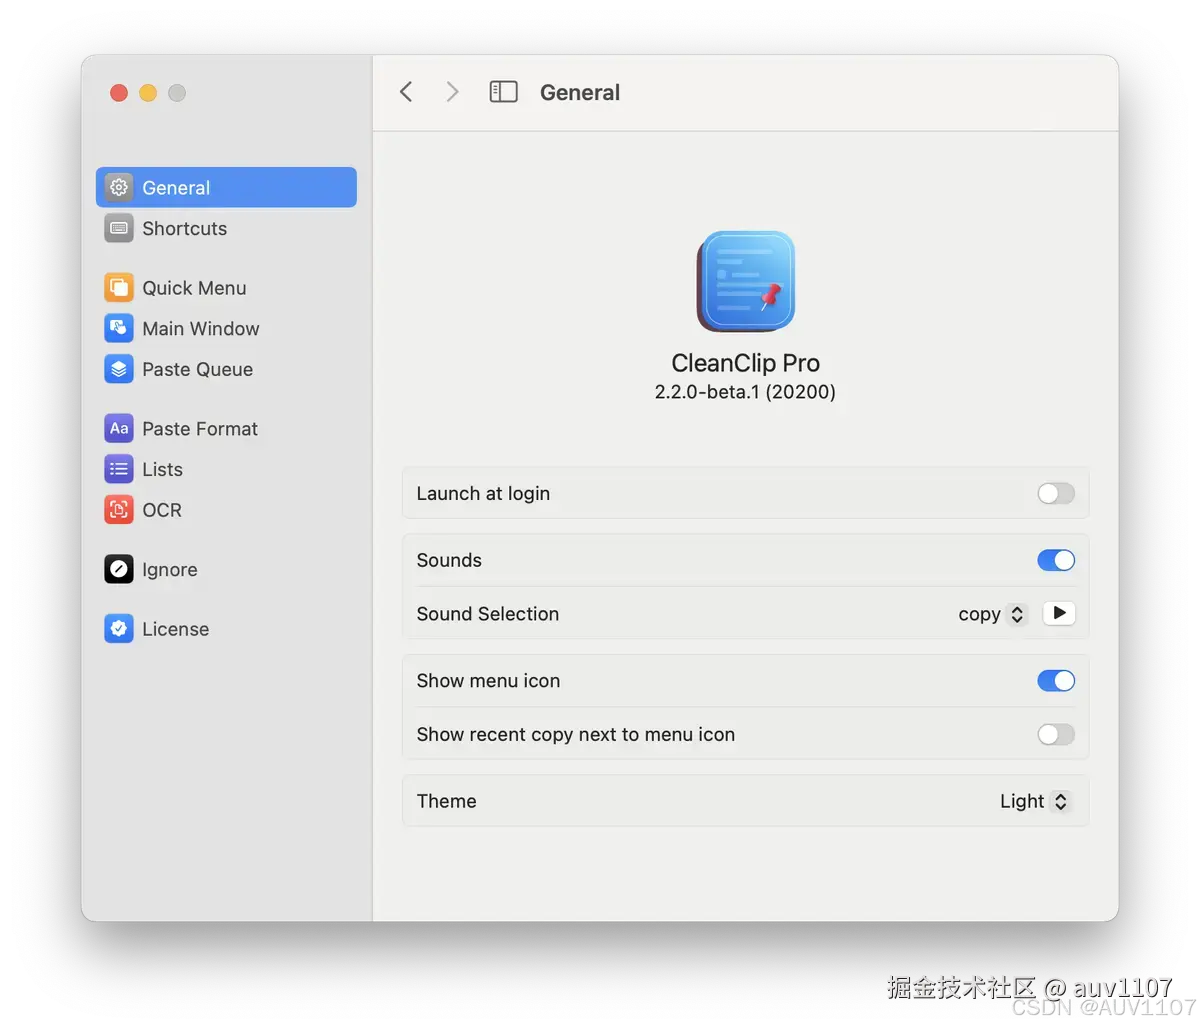Open Paste Format settings

pos(226,428)
